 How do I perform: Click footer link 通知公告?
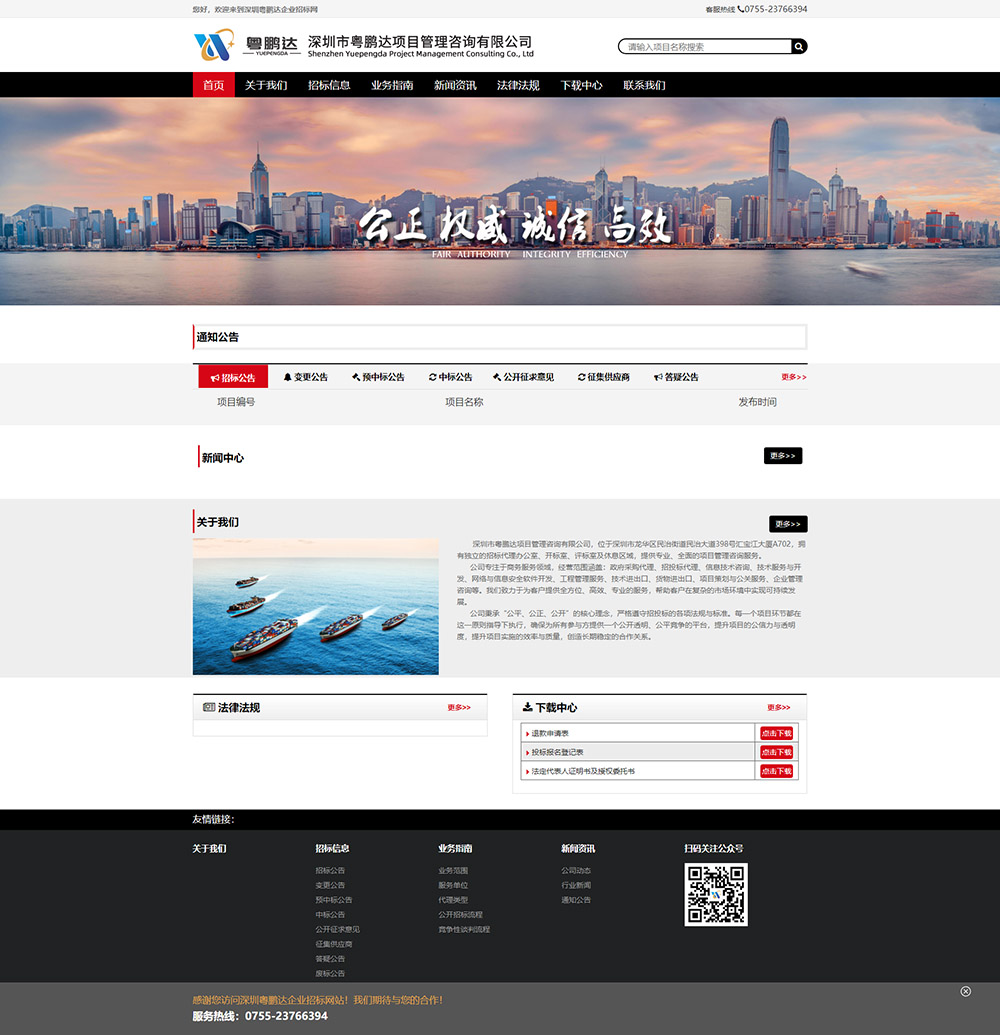click(x=576, y=900)
